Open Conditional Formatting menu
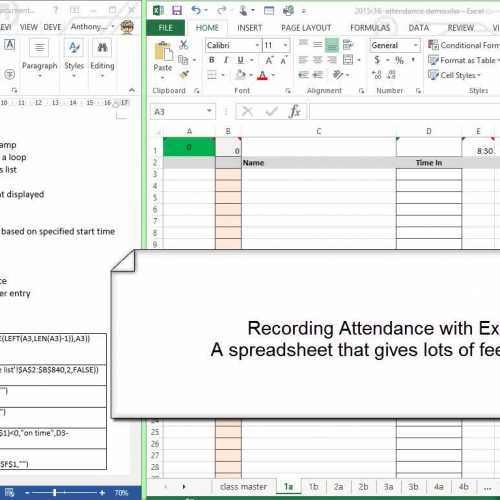Screen dimensions: 500x500 point(464,45)
